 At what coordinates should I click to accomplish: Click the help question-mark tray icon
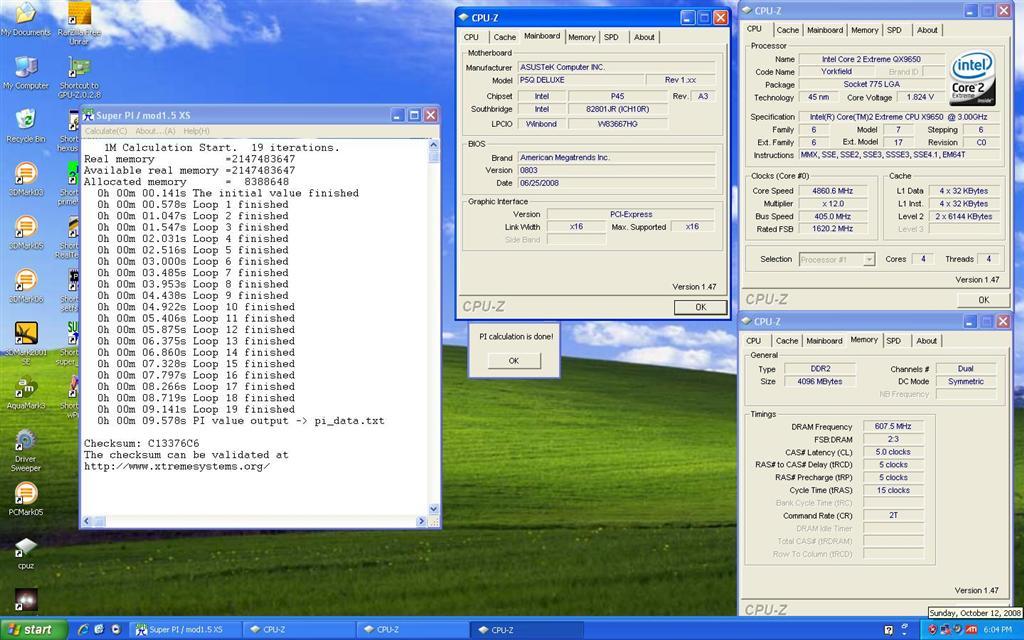pyautogui.click(x=888, y=630)
